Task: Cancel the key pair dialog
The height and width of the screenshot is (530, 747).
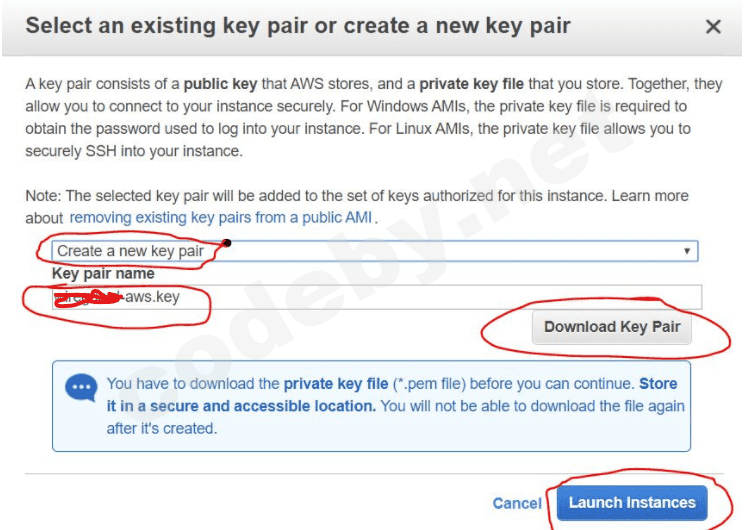Action: (517, 503)
